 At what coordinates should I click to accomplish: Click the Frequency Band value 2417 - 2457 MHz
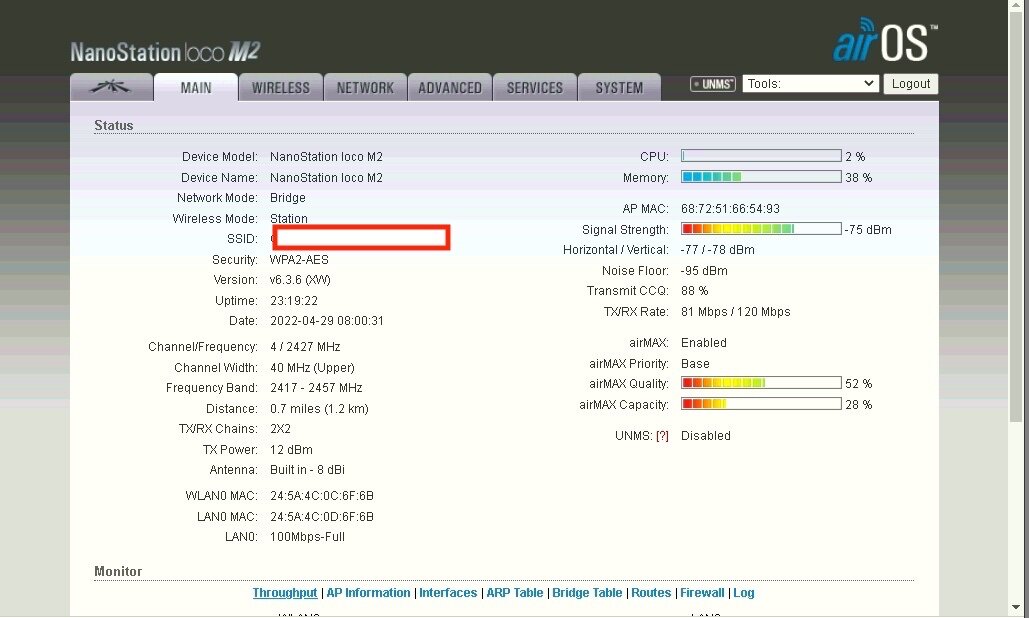[x=316, y=388]
